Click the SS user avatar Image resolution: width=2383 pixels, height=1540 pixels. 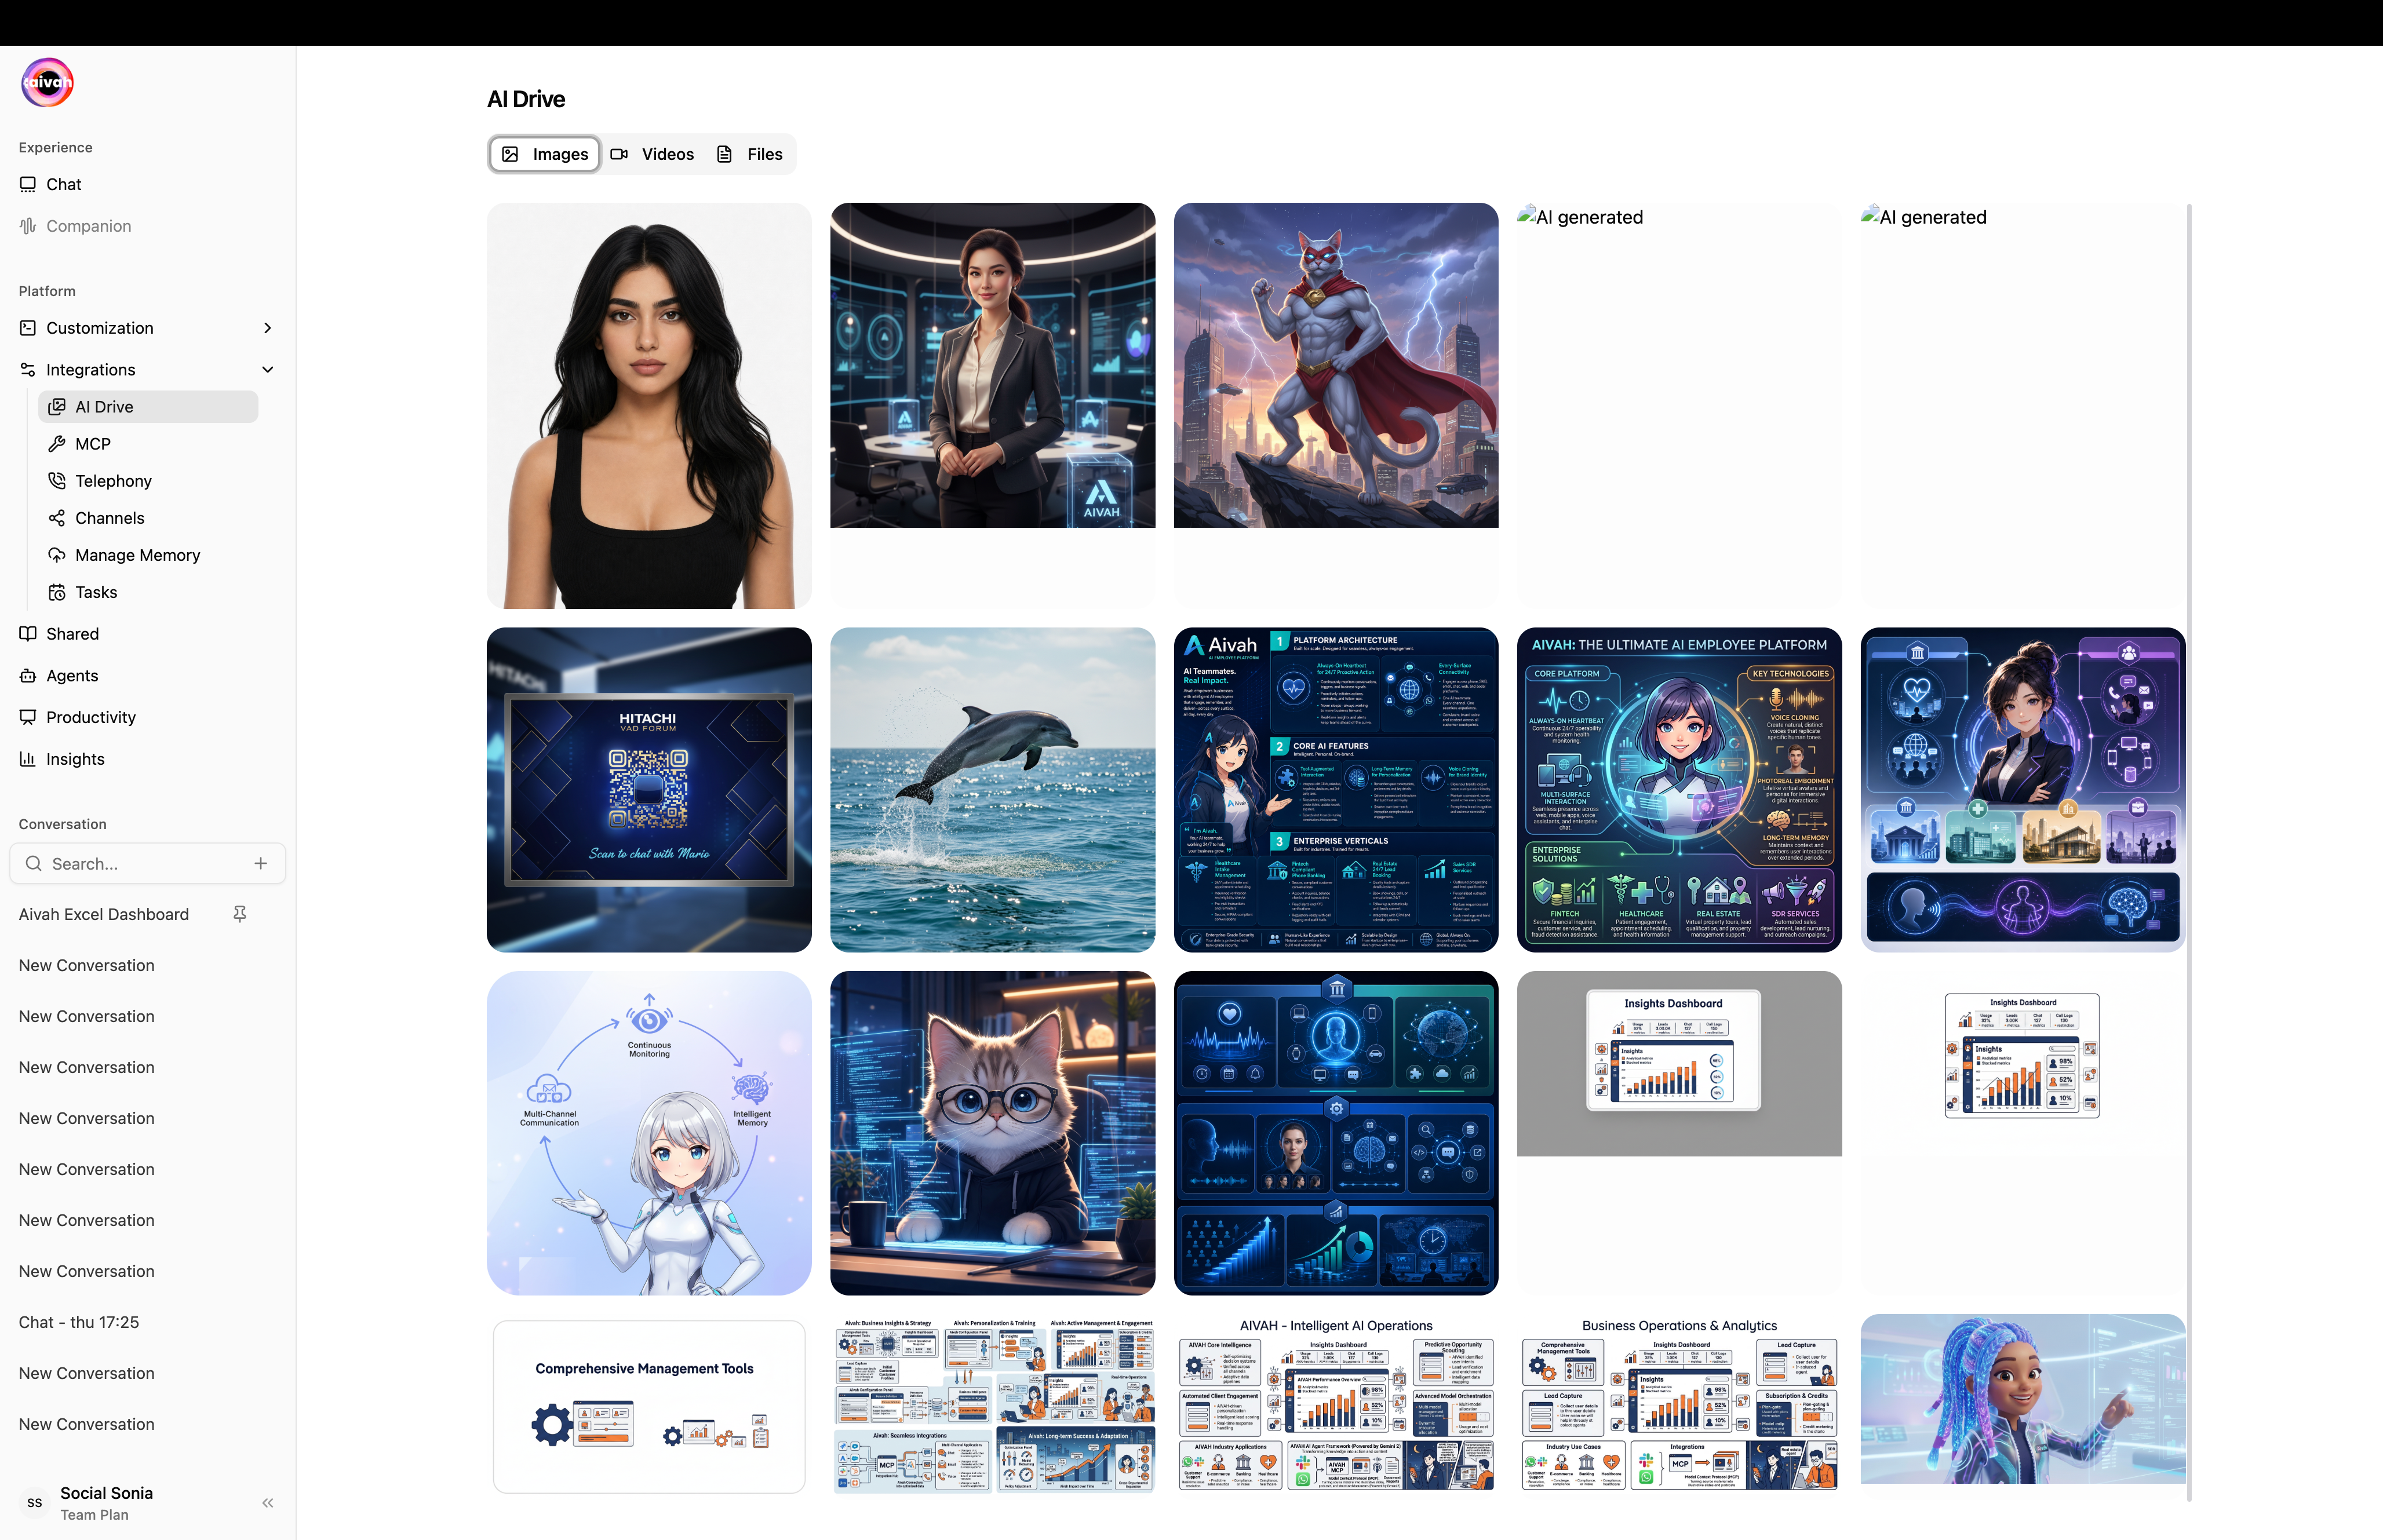[35, 1503]
